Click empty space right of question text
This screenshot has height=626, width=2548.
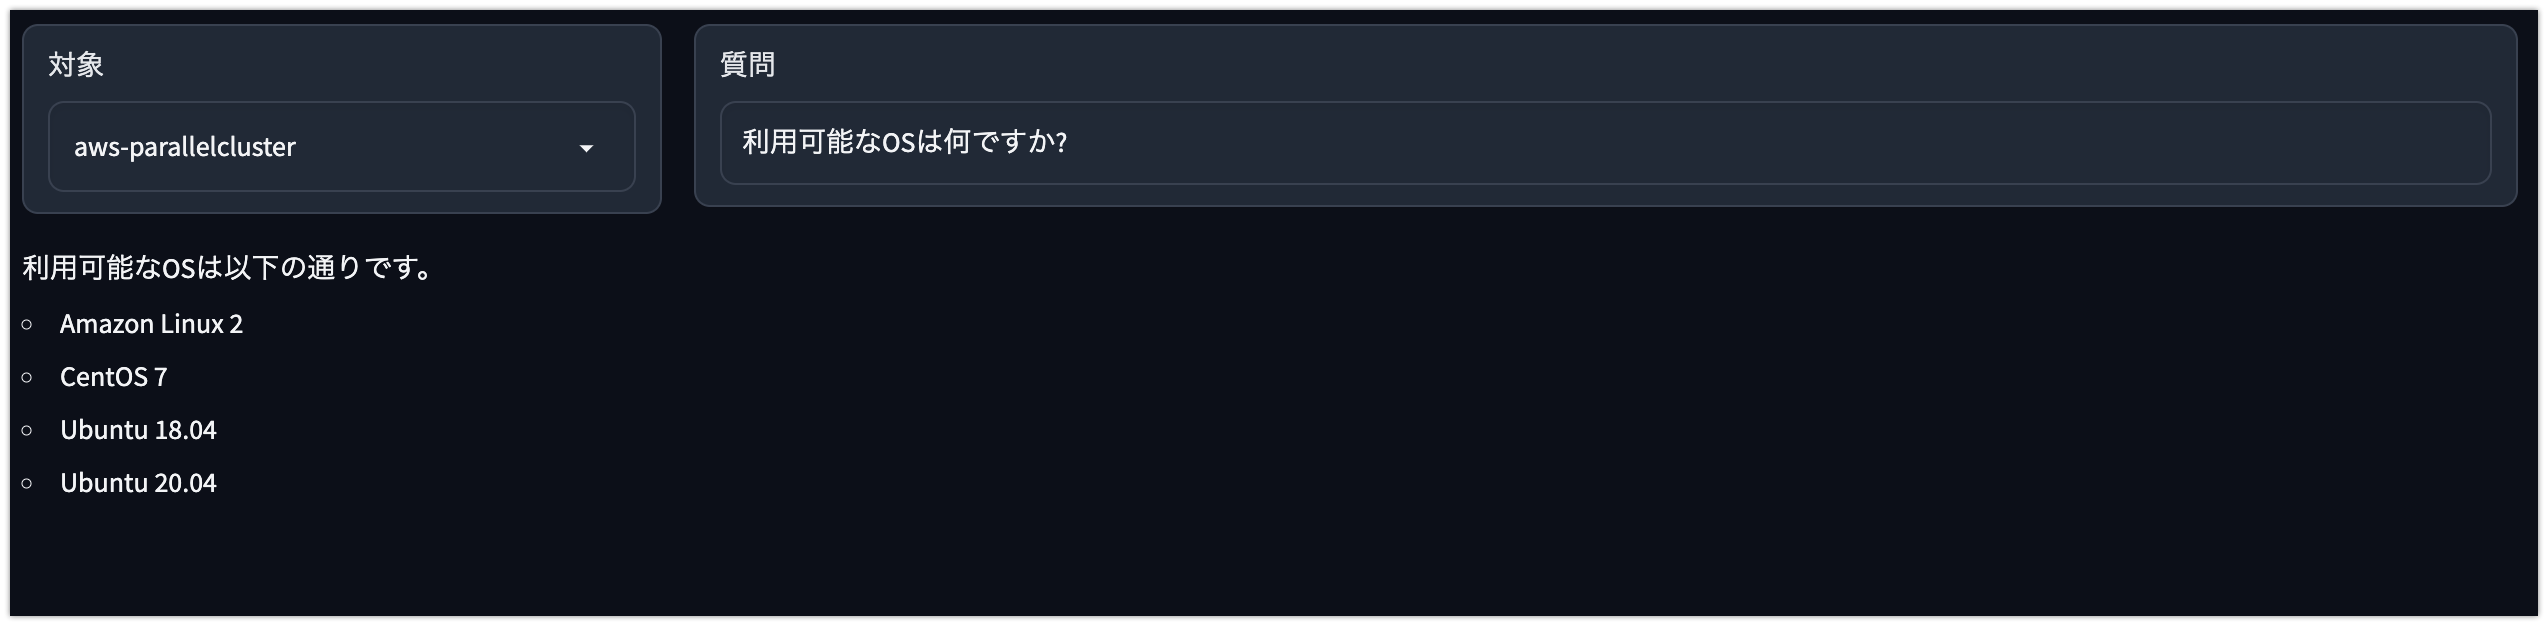pyautogui.click(x=1780, y=143)
